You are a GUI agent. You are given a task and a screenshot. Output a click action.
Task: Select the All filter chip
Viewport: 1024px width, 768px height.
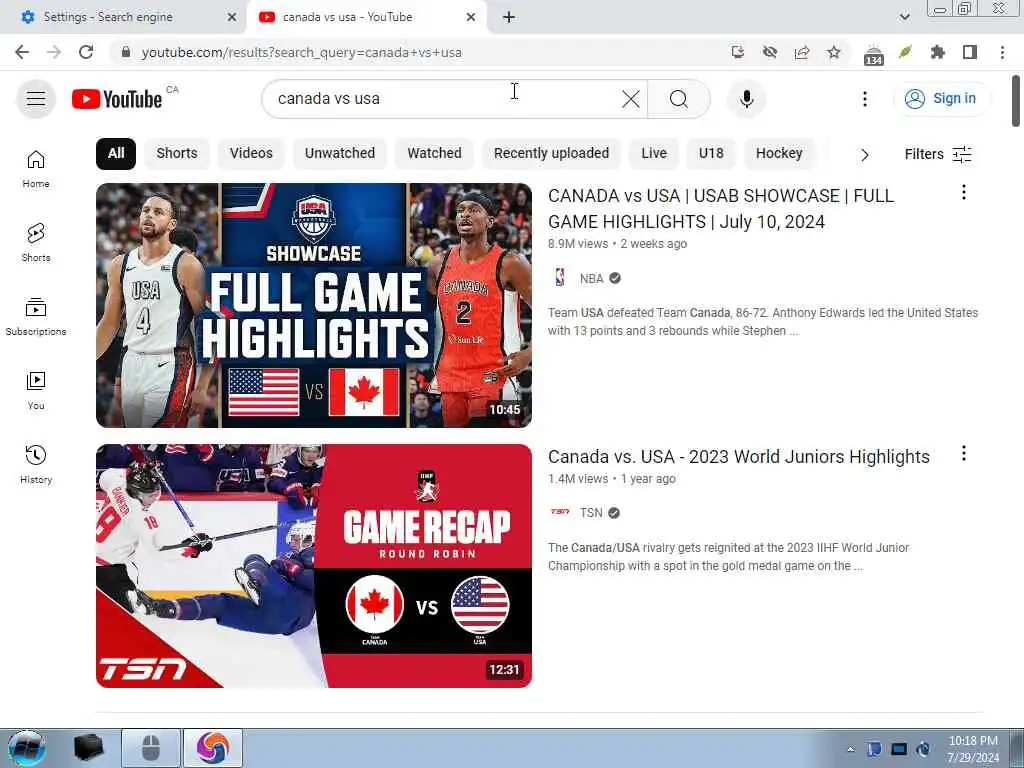(x=116, y=153)
